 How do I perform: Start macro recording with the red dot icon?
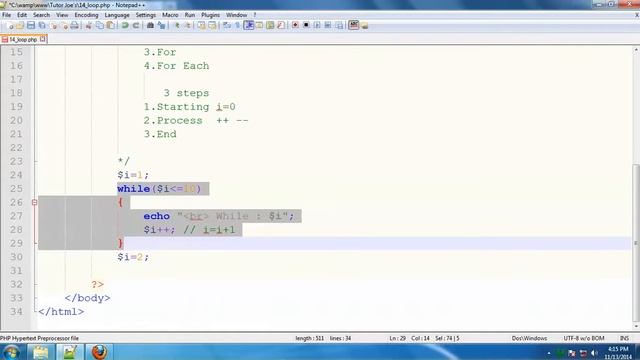(x=296, y=25)
